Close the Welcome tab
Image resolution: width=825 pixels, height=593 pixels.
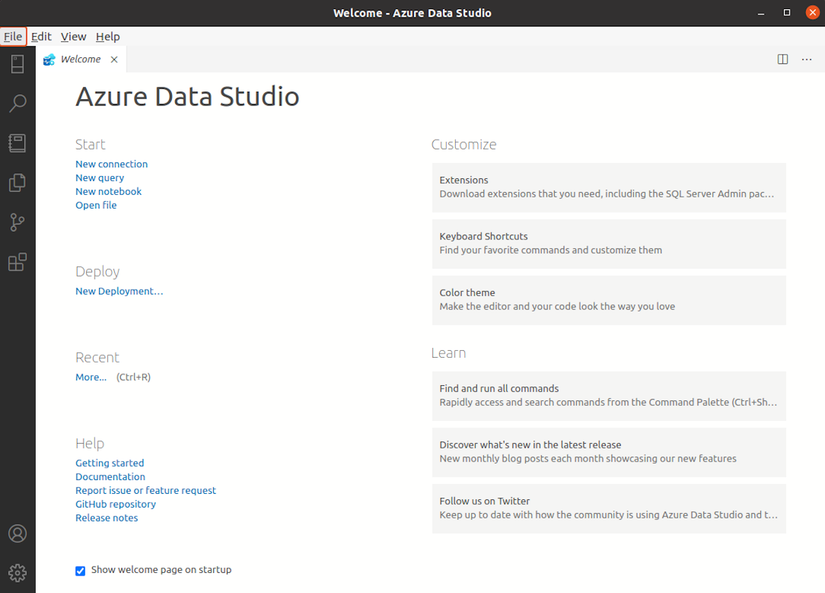coord(114,59)
